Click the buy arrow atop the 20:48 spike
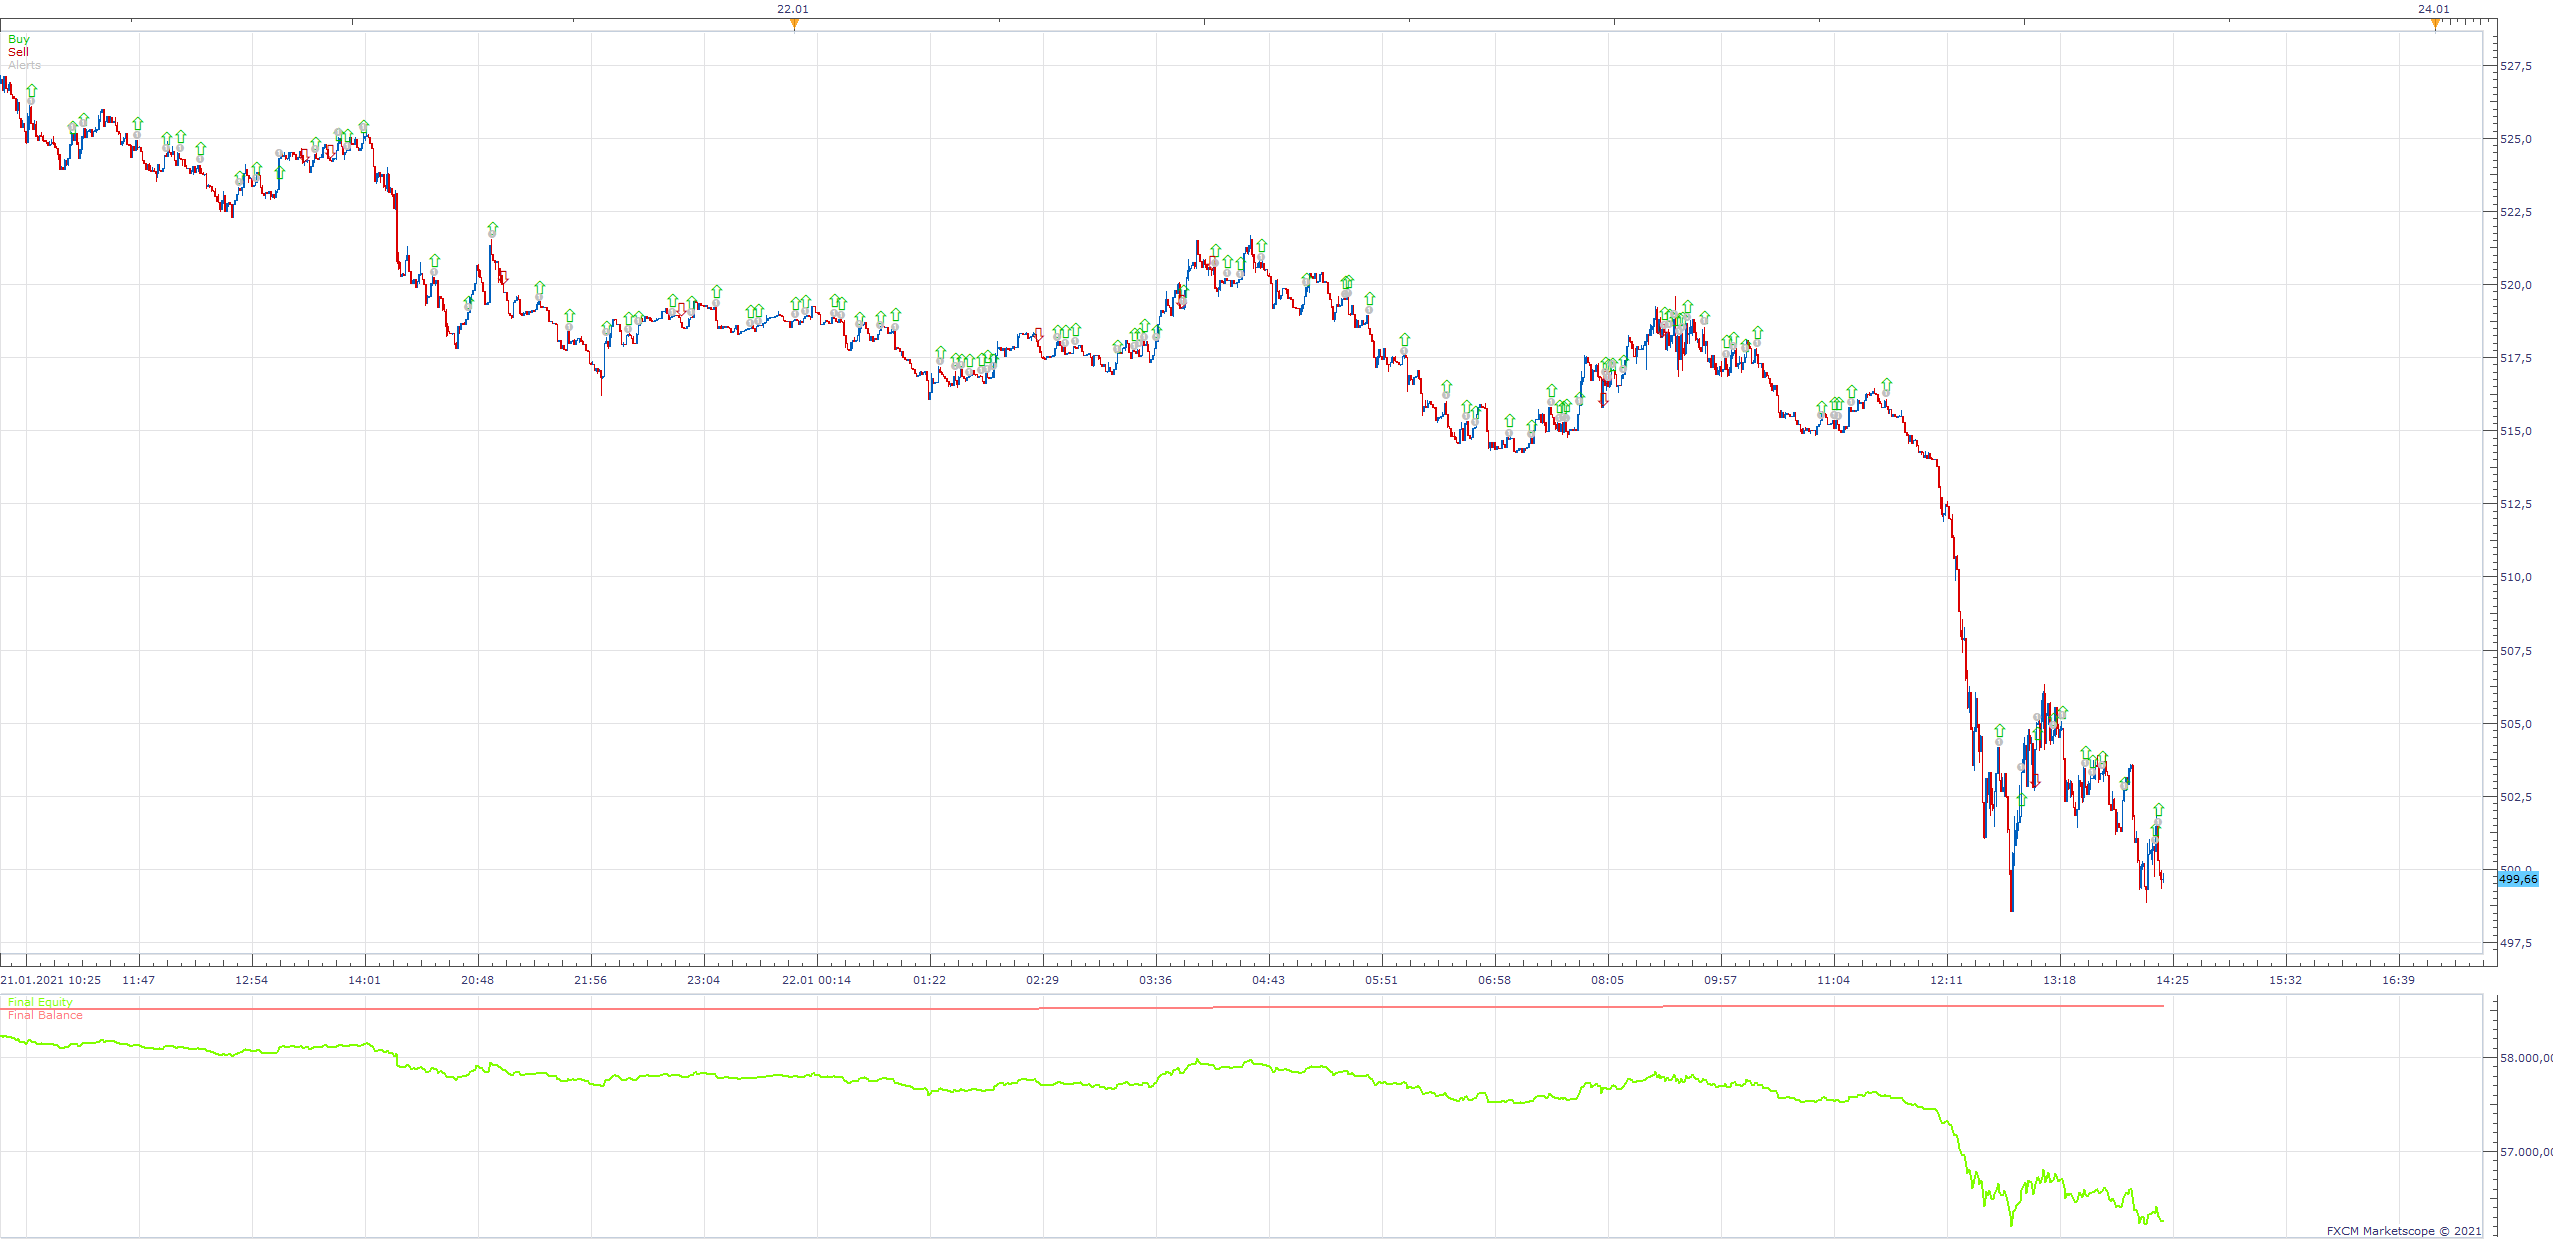The height and width of the screenshot is (1239, 2555). point(492,229)
